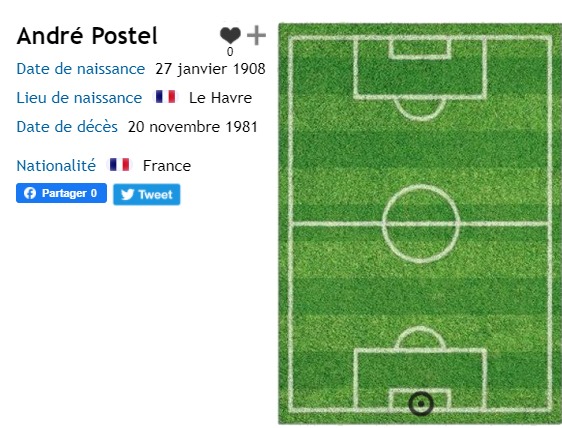
Task: Click the goalkeeper position marker on pitch
Action: (421, 404)
